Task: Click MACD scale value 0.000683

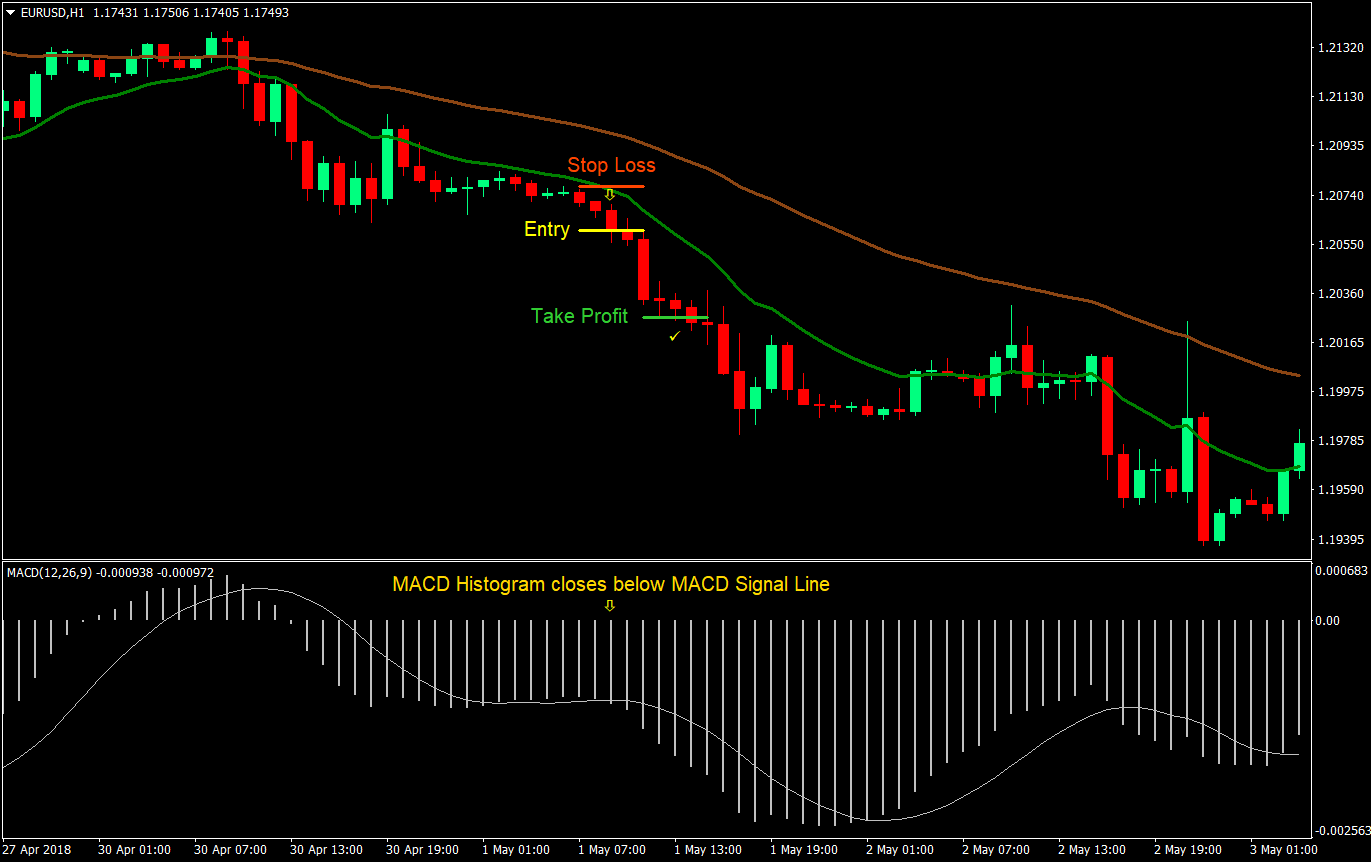Action: tap(1340, 571)
